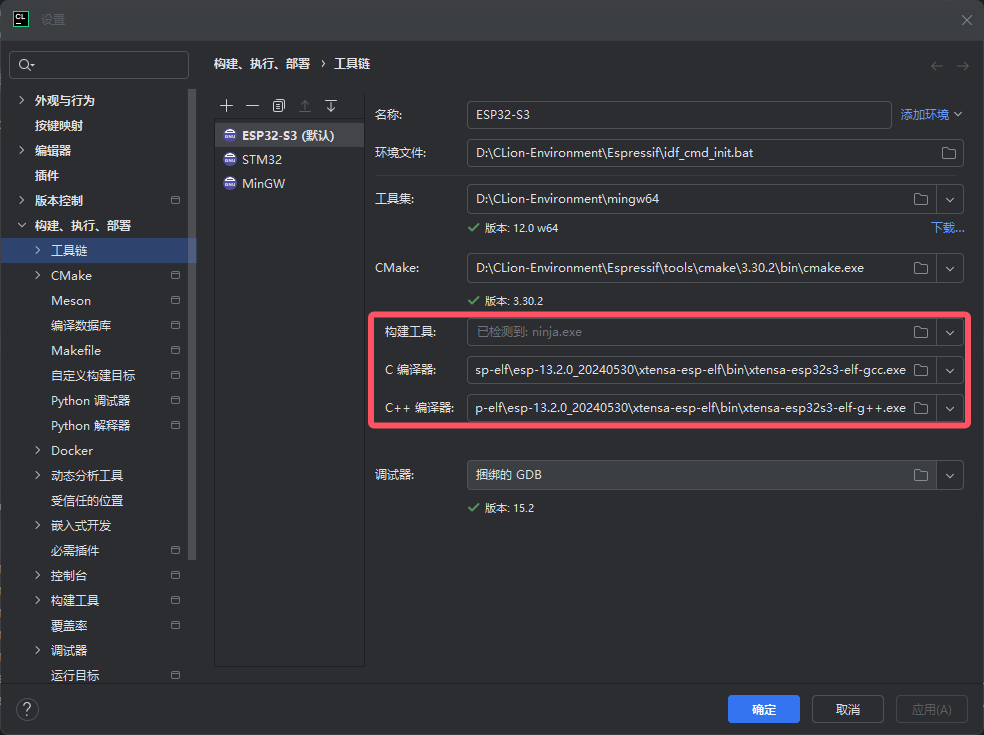
Task: Click the search magnifier icon
Action: tap(26, 65)
